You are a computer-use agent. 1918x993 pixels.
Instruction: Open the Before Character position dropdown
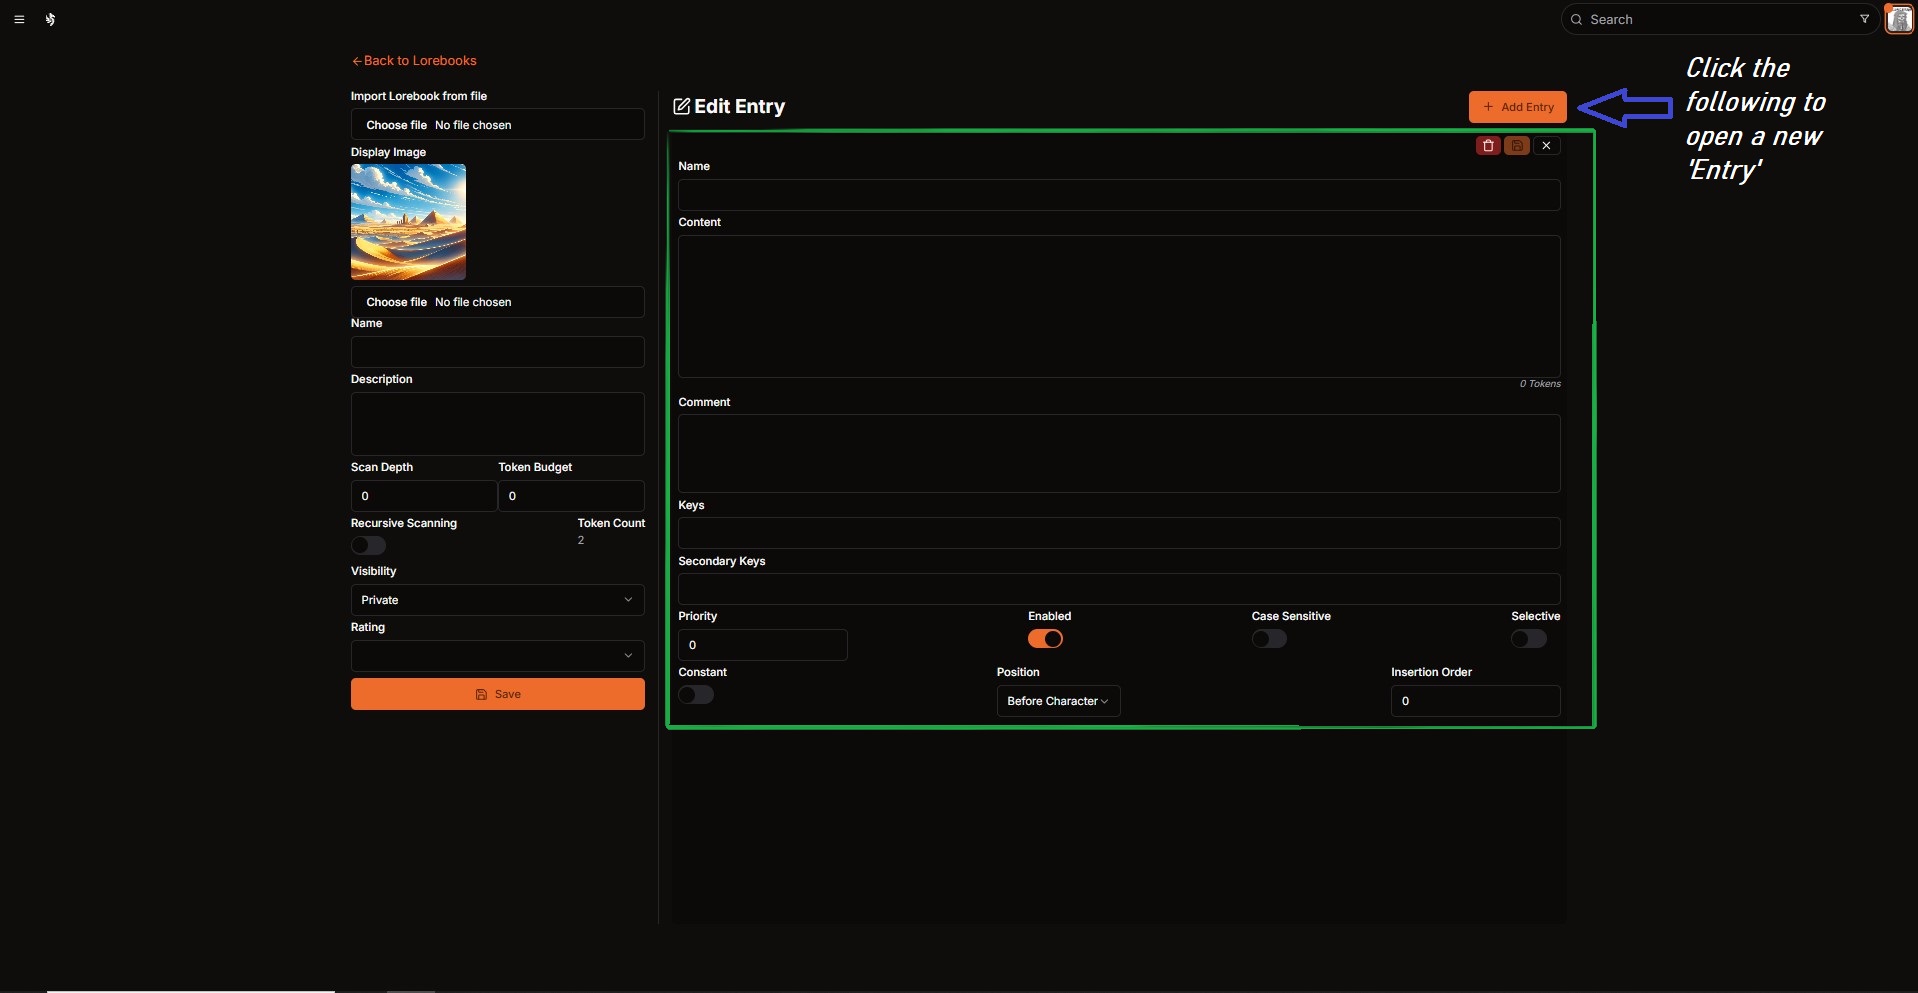[1058, 701]
